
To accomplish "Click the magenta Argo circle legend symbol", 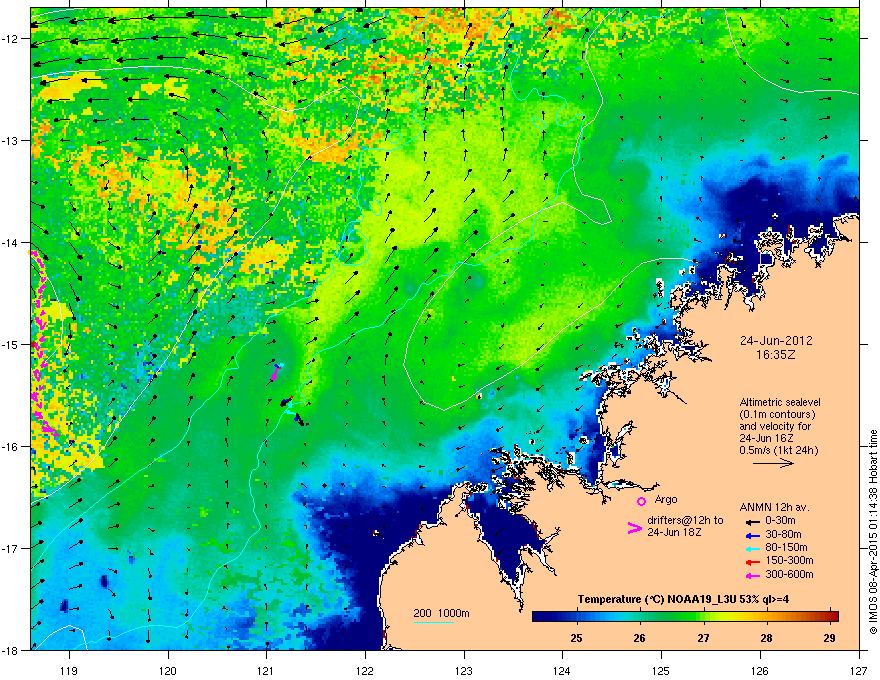I will [641, 501].
